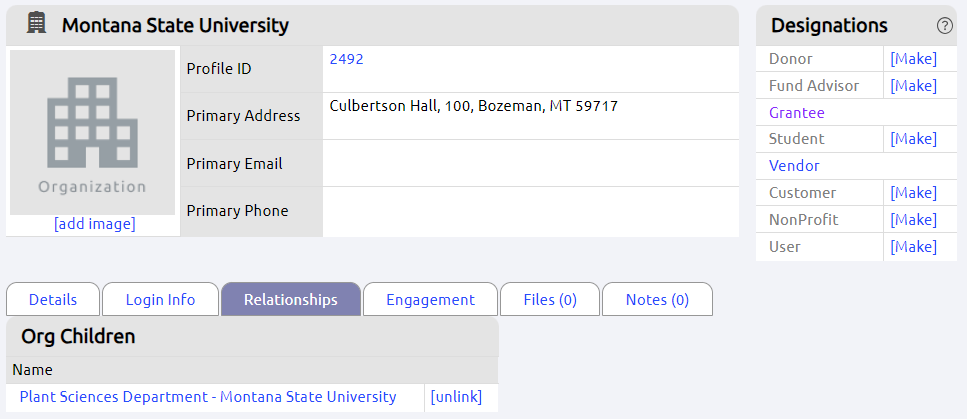Image resolution: width=967 pixels, height=419 pixels.
Task: Make this profile a Fund Advisor
Action: click(x=913, y=85)
